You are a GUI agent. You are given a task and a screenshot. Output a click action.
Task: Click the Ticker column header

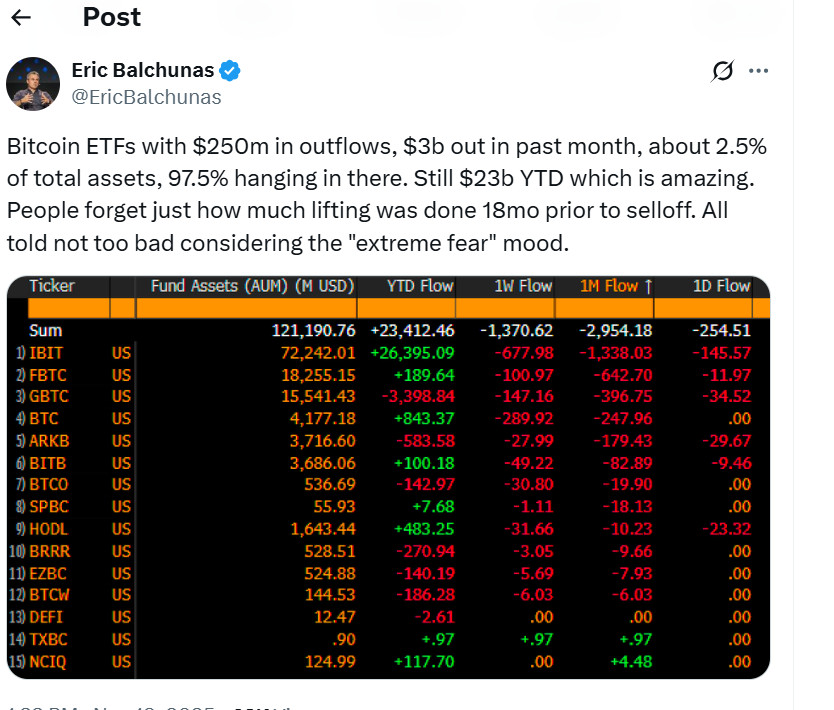(x=52, y=286)
